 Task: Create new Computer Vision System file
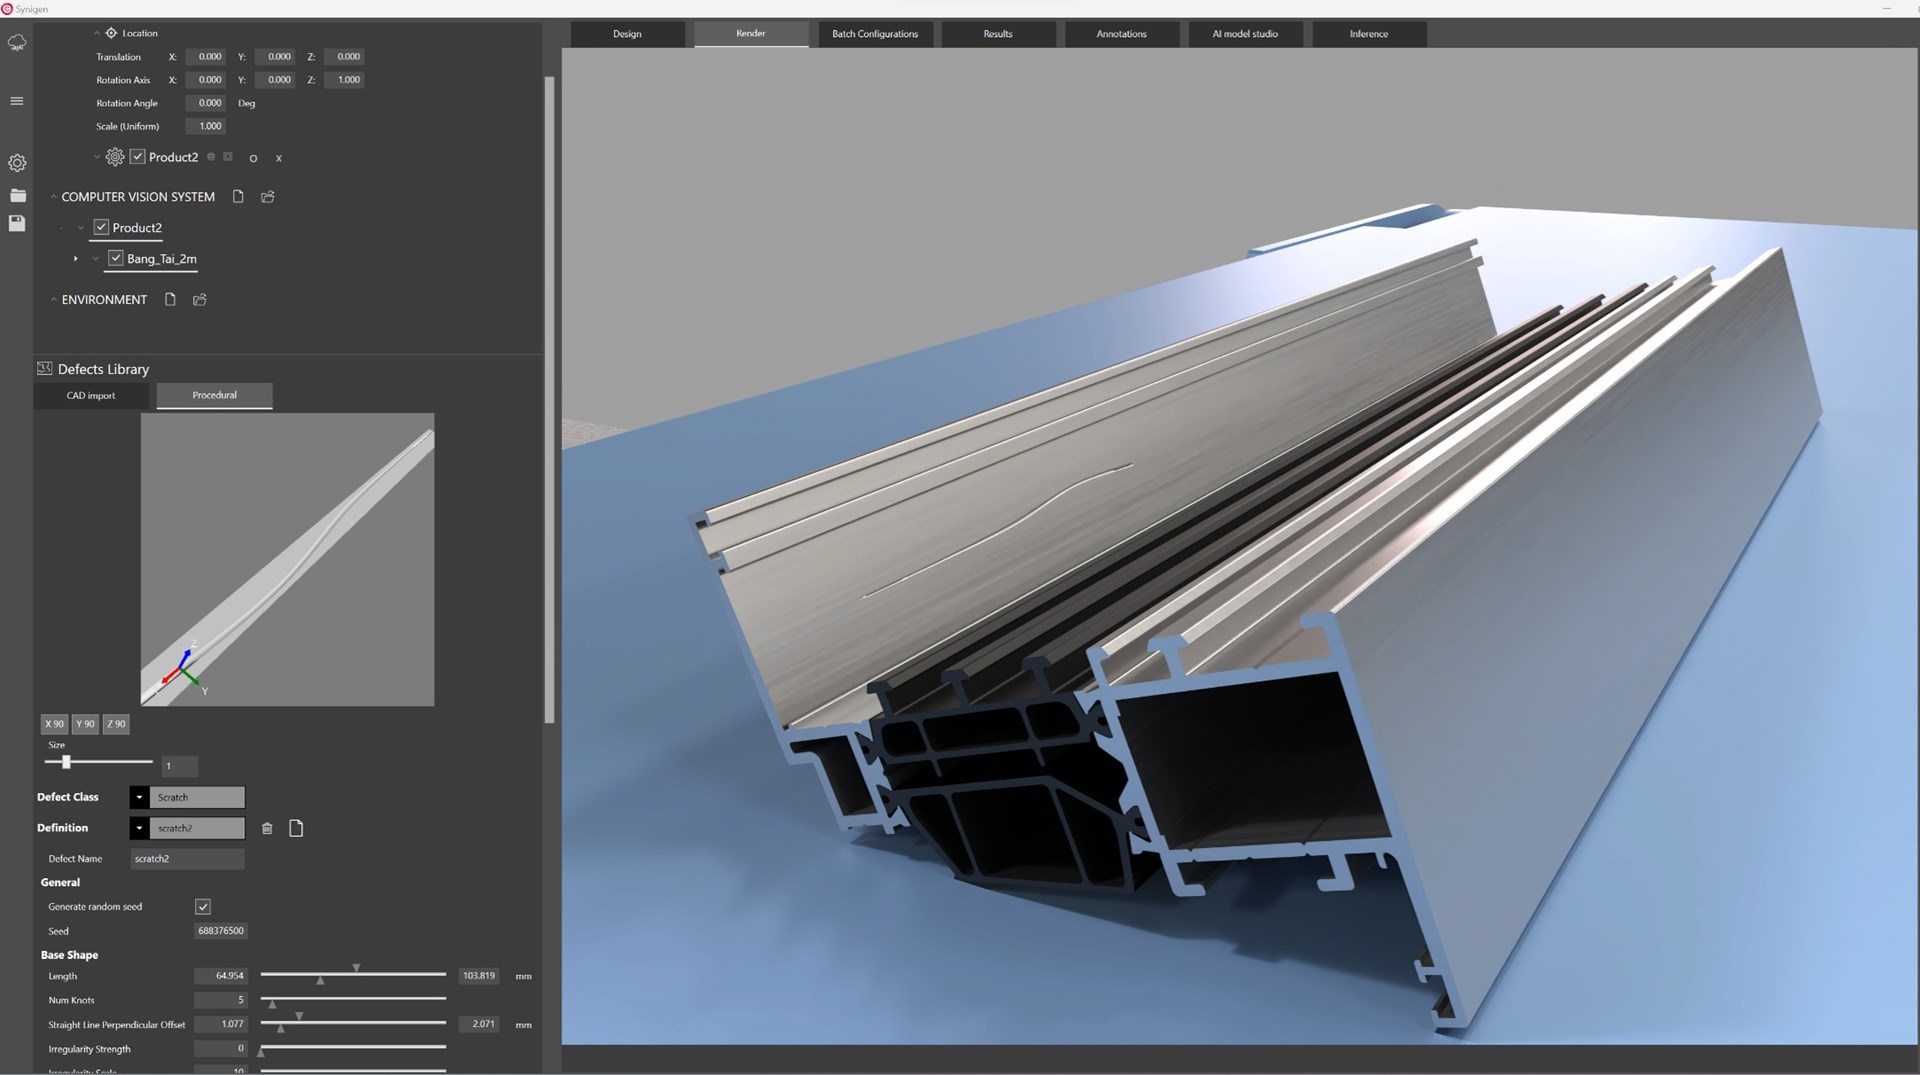pos(238,197)
